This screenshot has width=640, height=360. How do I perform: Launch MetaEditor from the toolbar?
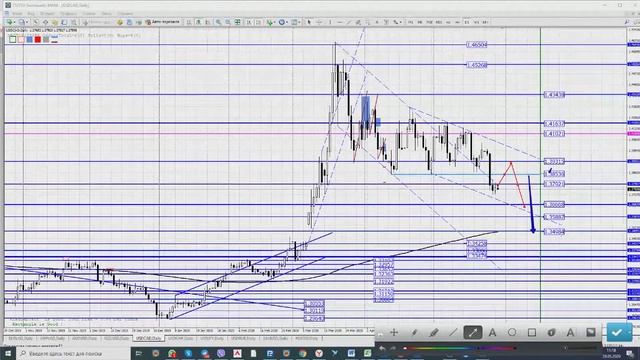[x=120, y=22]
